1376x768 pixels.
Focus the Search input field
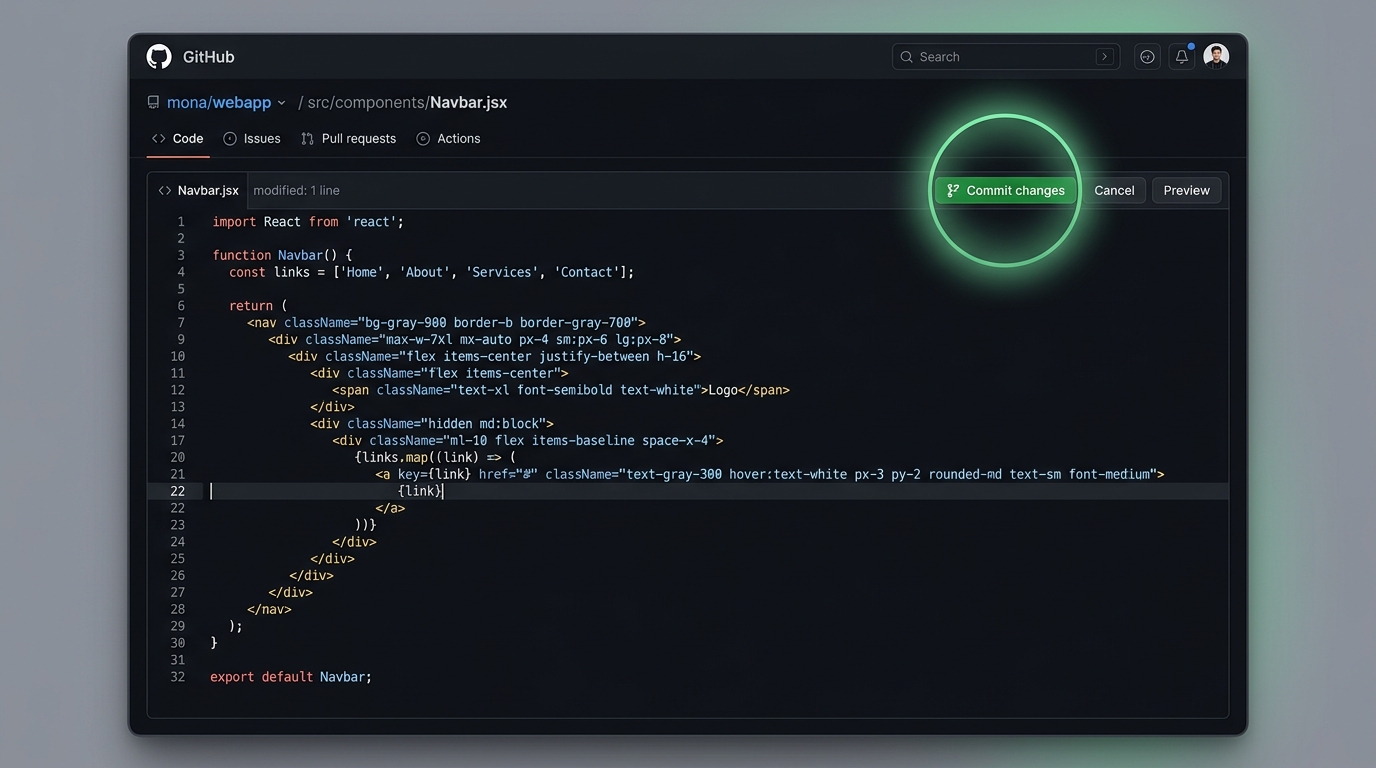tap(1006, 57)
